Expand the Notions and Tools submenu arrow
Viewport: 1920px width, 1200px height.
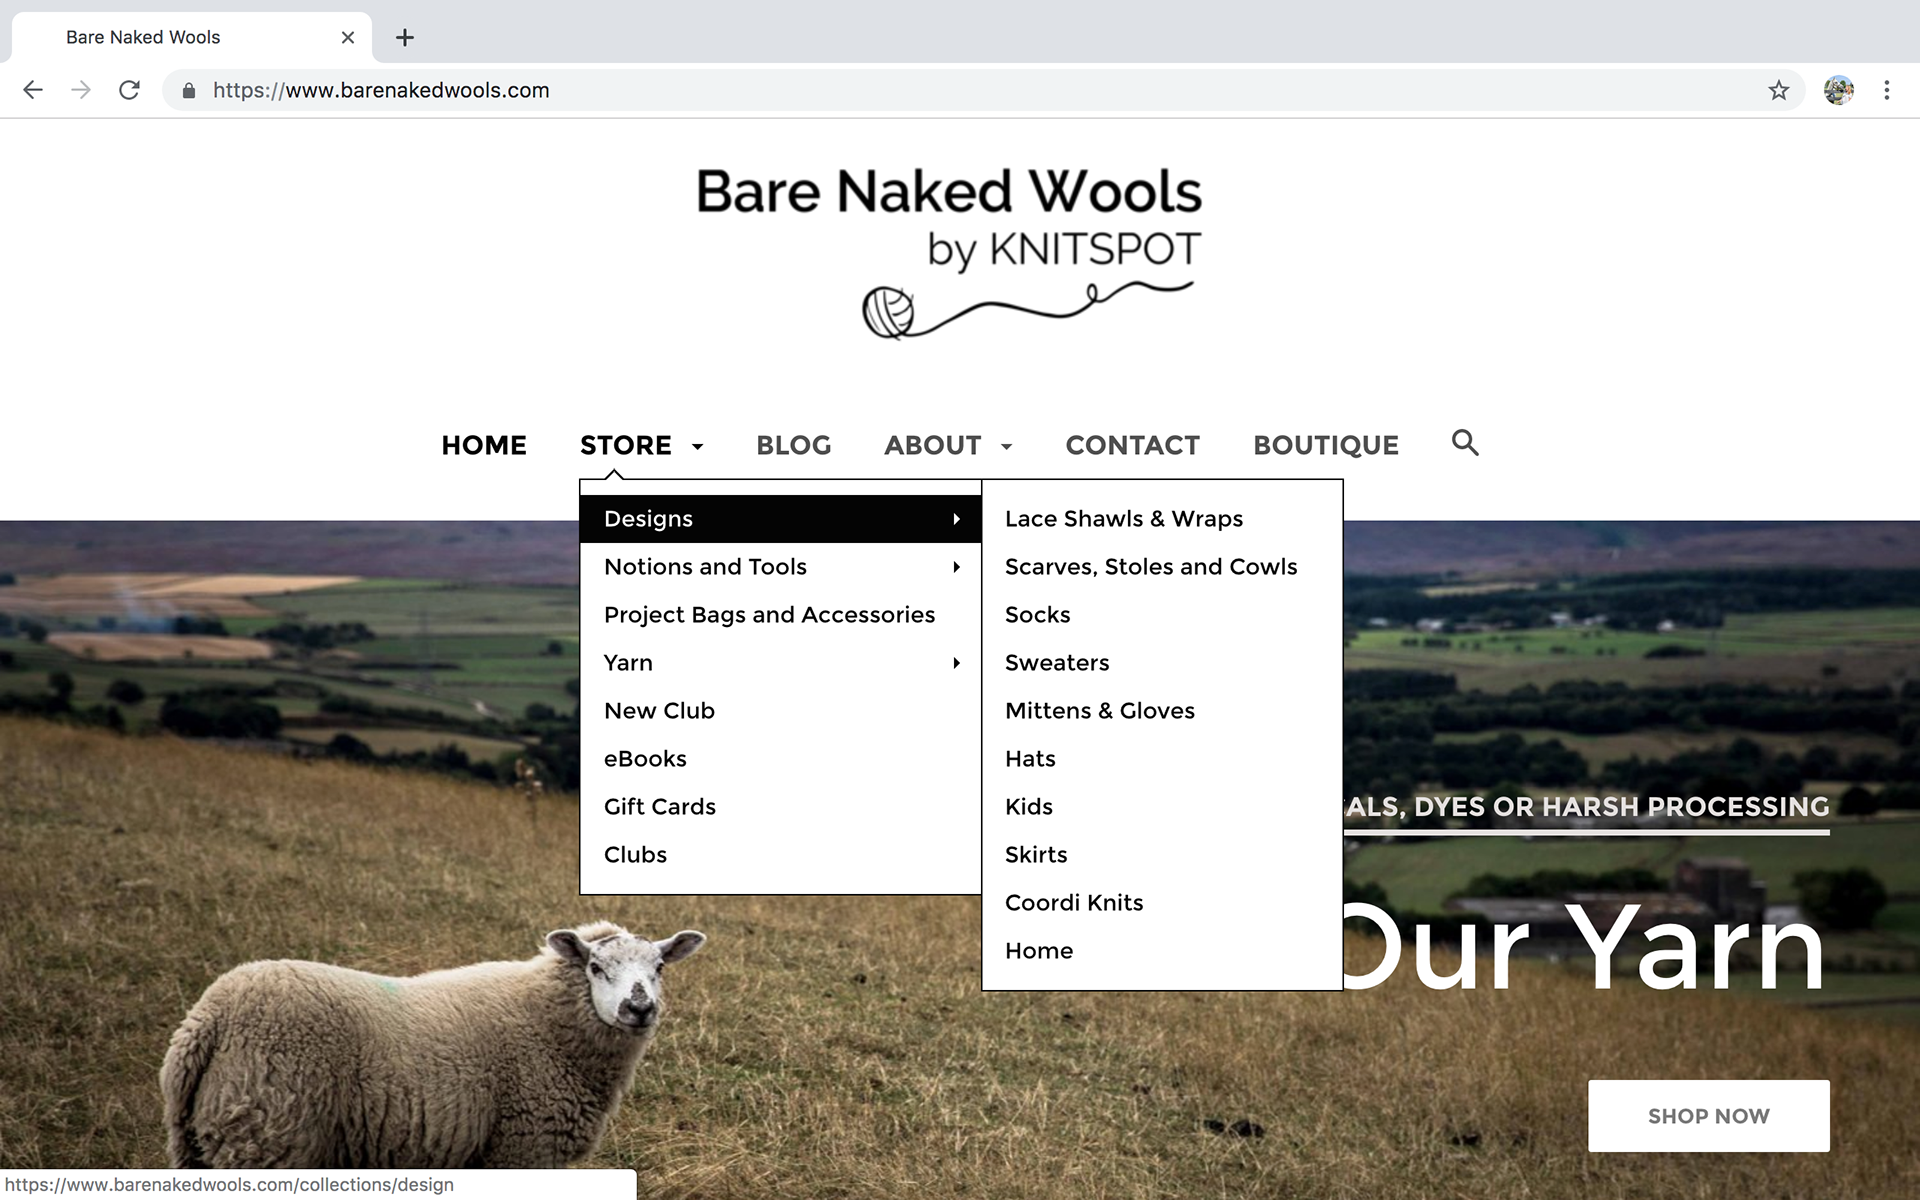click(956, 567)
